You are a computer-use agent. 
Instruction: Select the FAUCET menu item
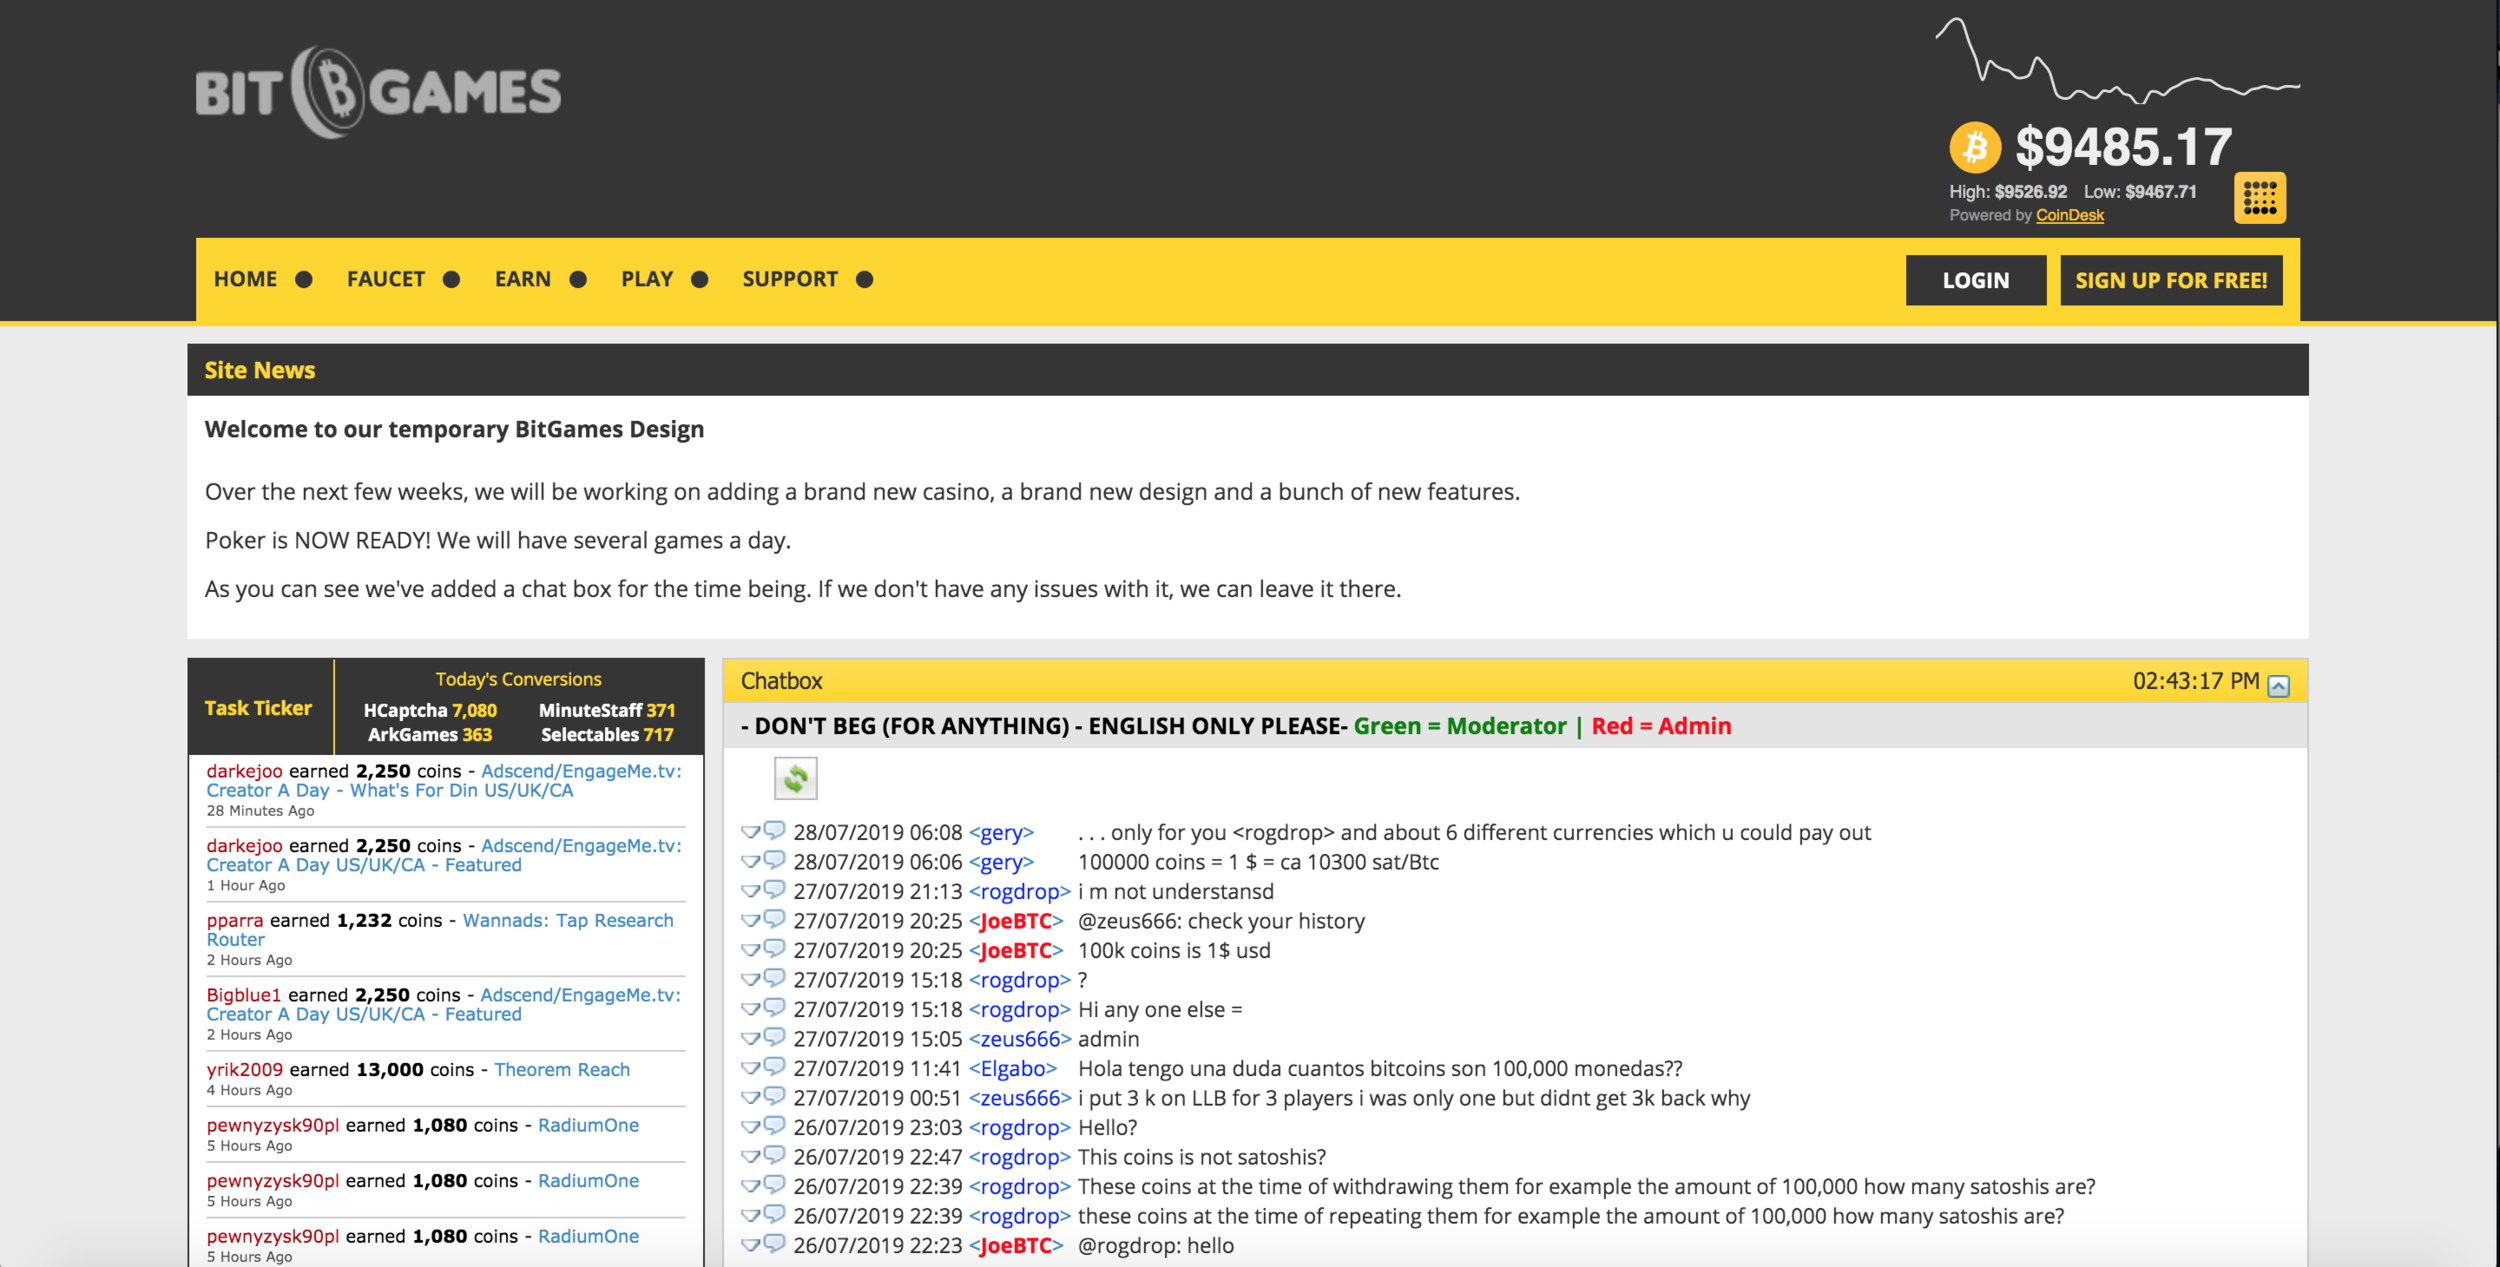pos(386,278)
